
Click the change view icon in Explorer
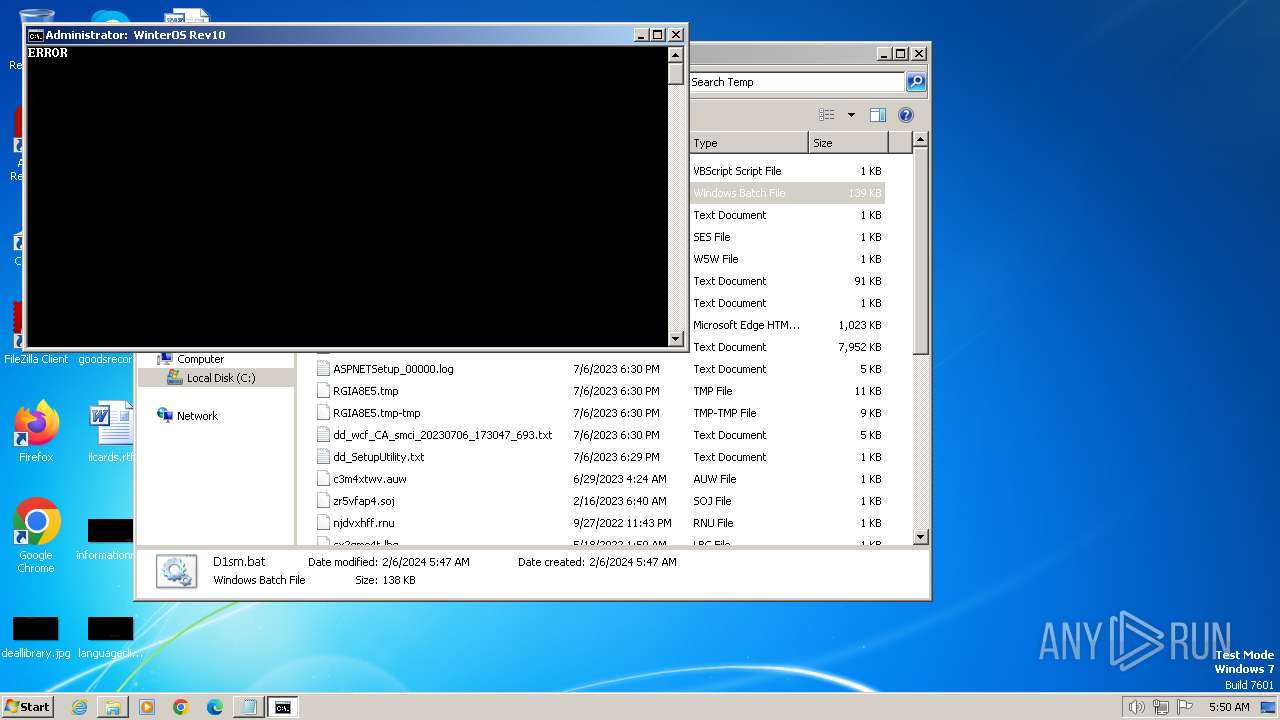[827, 115]
